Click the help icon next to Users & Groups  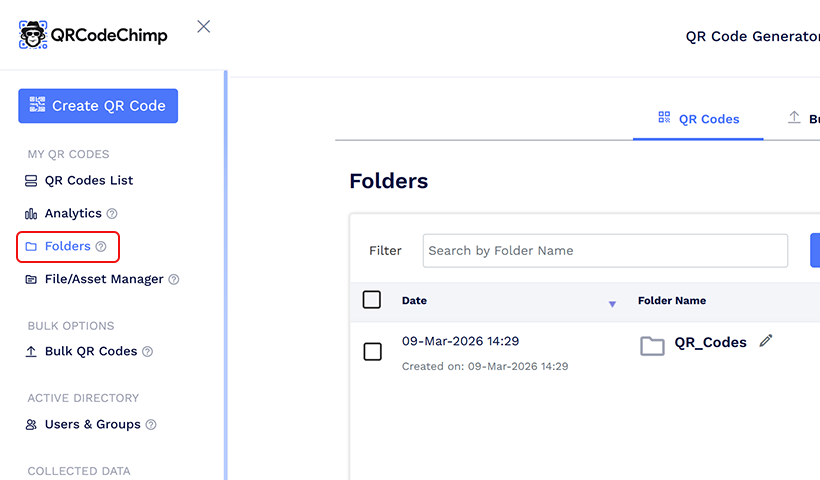[x=151, y=425]
